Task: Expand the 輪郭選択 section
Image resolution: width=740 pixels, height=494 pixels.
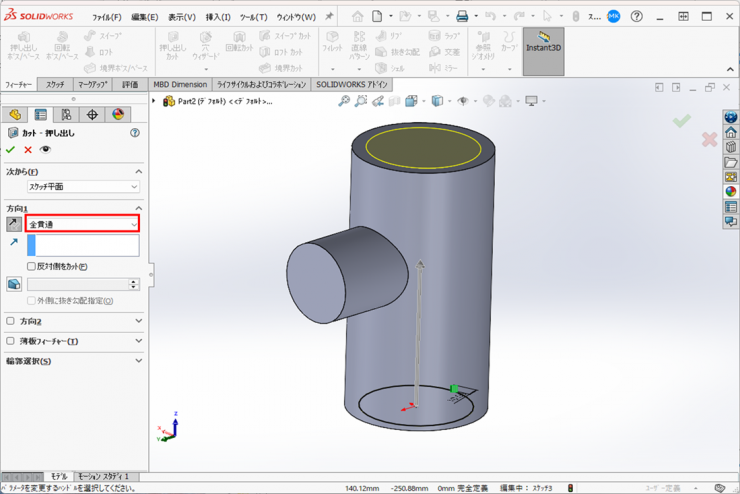Action: pos(138,361)
